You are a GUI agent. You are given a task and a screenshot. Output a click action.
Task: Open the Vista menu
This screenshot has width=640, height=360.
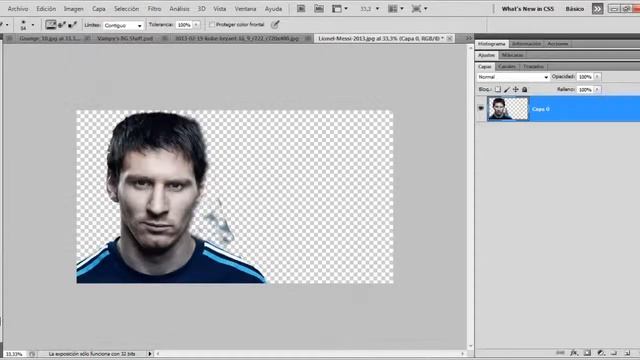(x=220, y=9)
